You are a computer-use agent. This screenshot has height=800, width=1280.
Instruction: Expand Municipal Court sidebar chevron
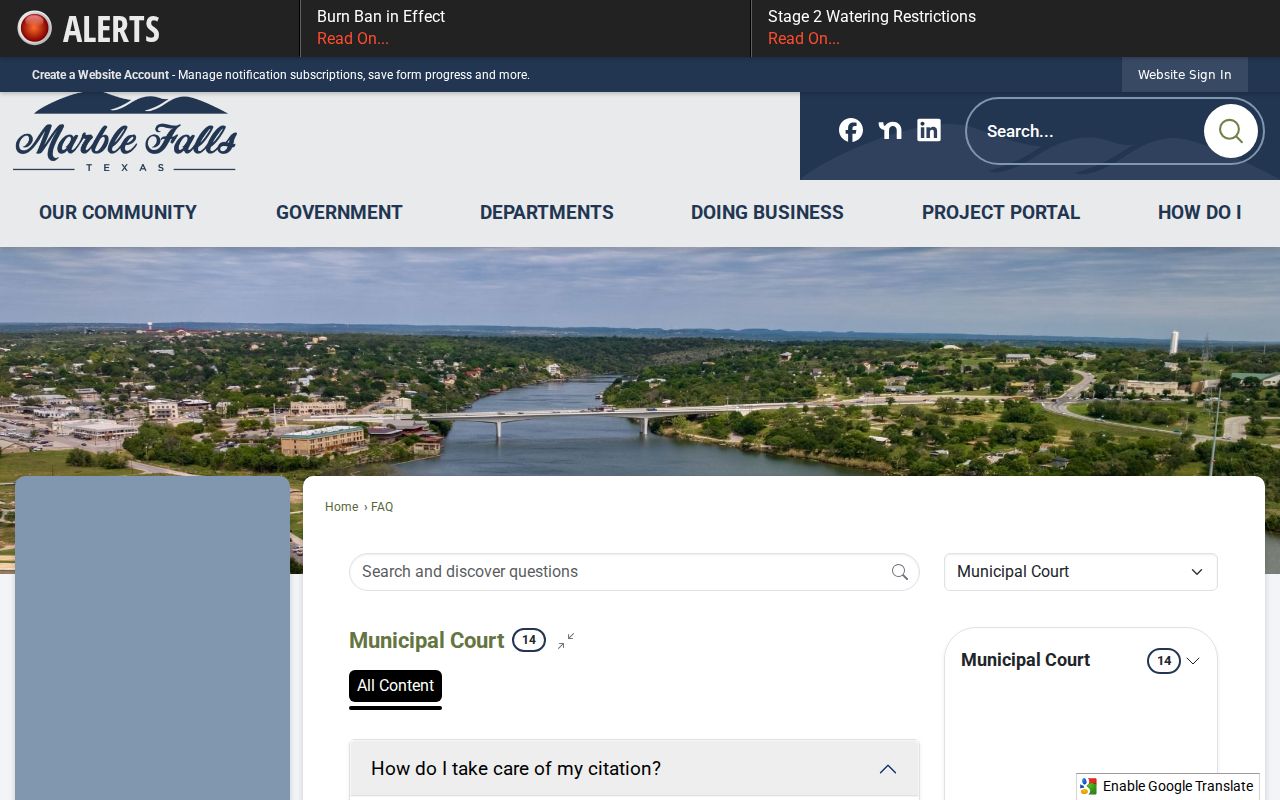coord(1192,661)
